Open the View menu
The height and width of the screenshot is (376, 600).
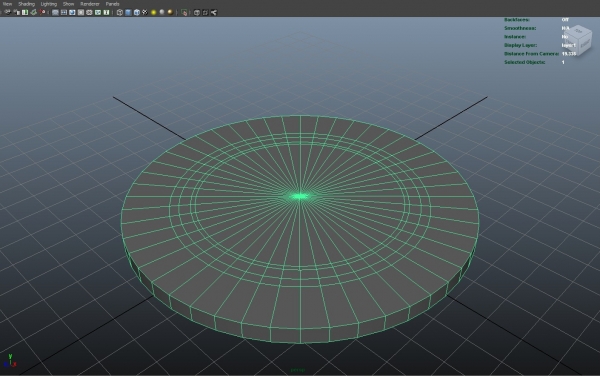(x=7, y=4)
